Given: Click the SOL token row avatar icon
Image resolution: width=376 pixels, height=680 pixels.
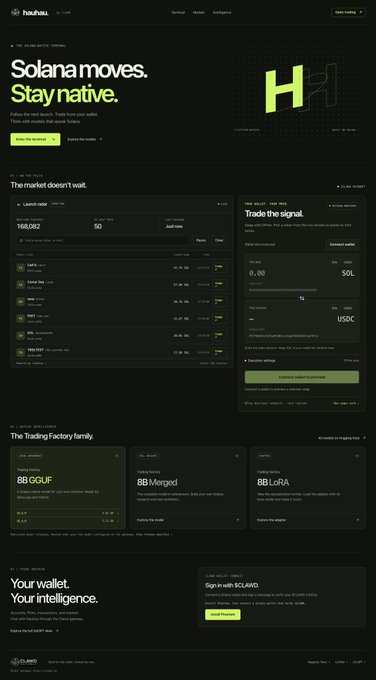Looking at the screenshot, I should 20,335.
